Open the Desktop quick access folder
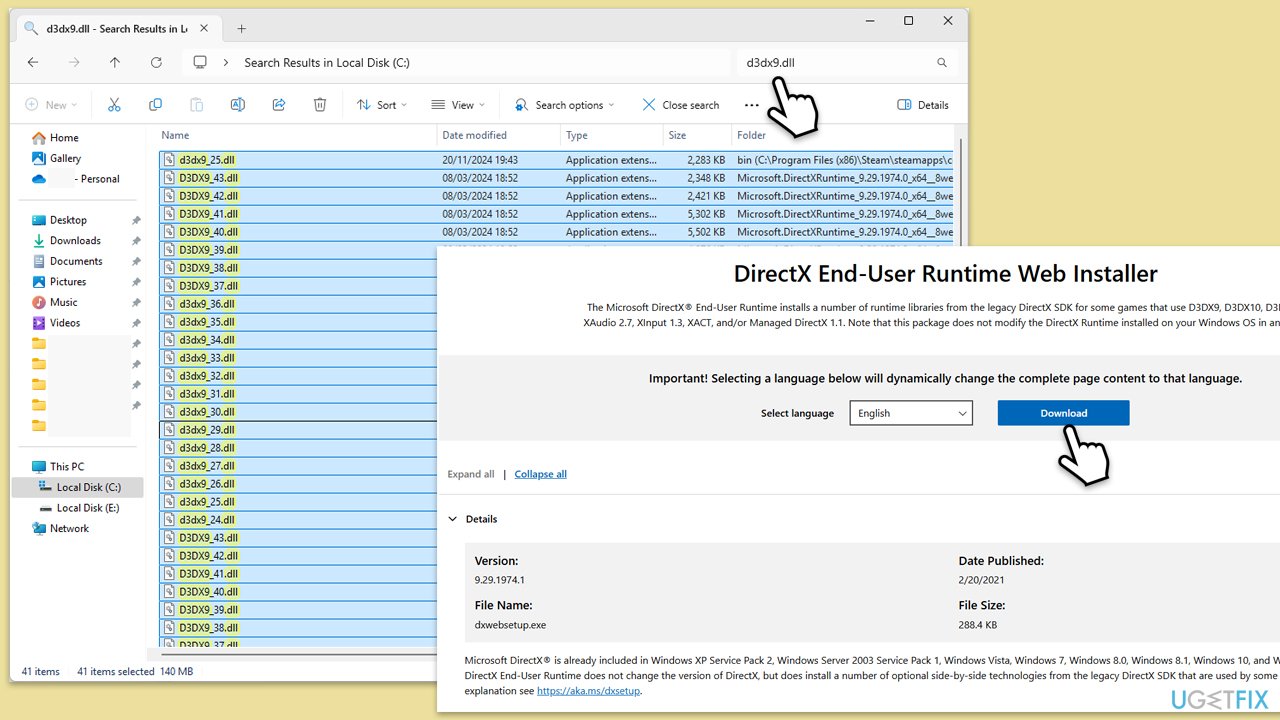Image resolution: width=1280 pixels, height=720 pixels. click(68, 220)
